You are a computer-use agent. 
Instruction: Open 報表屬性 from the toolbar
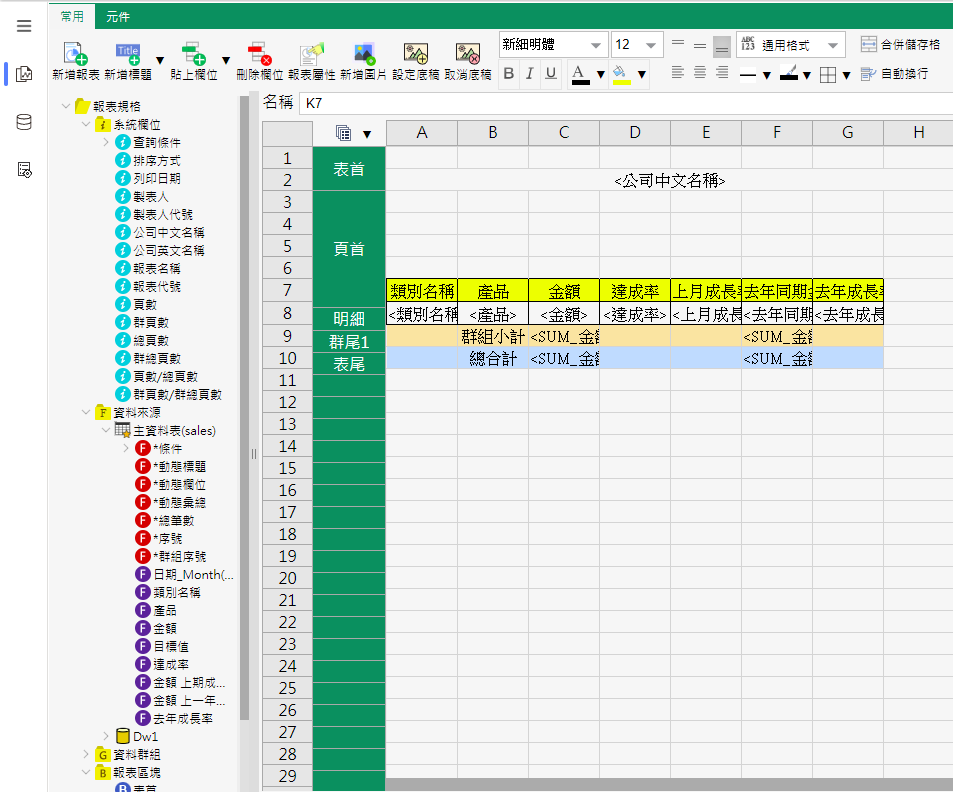[312, 61]
